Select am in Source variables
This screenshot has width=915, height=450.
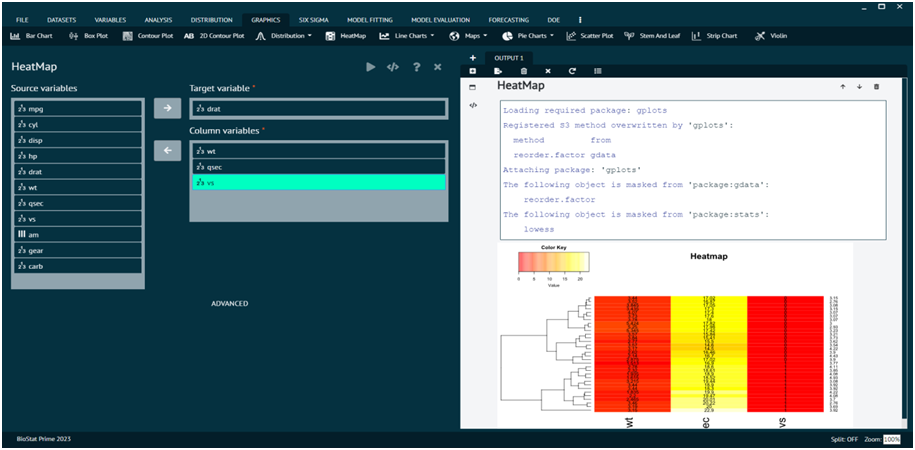click(78, 235)
